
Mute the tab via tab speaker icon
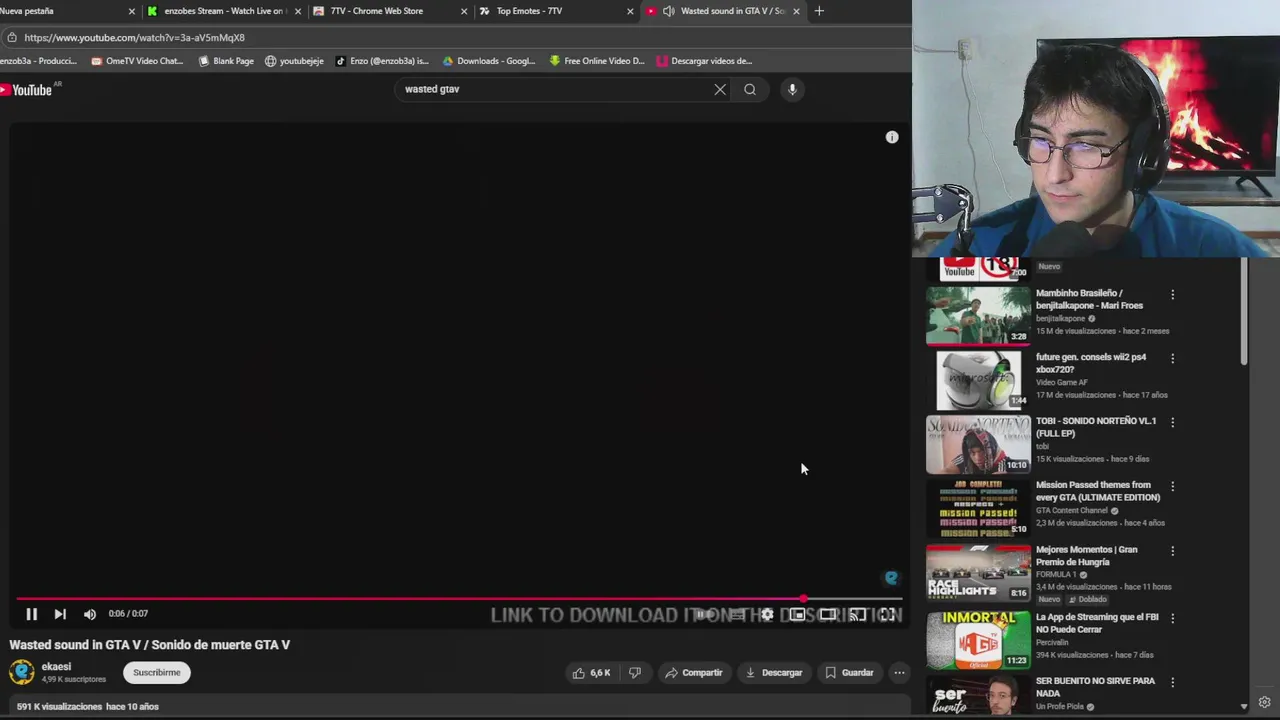[x=668, y=11]
